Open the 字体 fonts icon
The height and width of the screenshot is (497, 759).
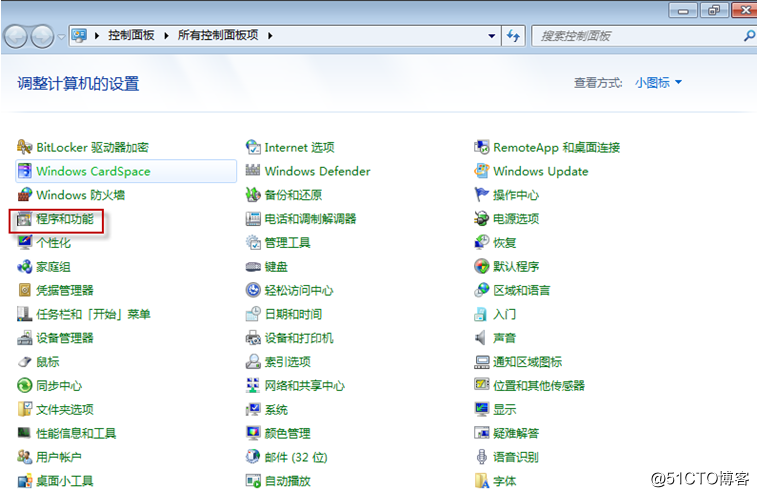tap(482, 481)
